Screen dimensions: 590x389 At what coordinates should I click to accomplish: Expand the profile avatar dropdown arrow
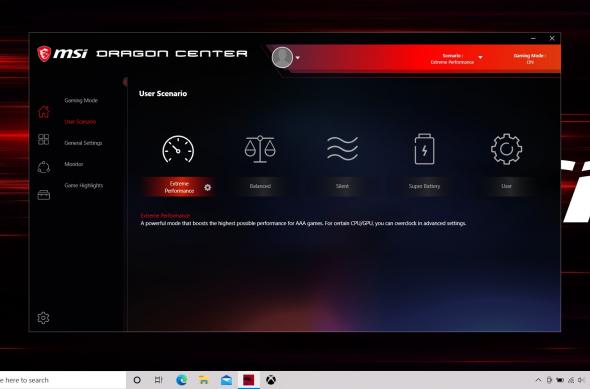pos(298,58)
